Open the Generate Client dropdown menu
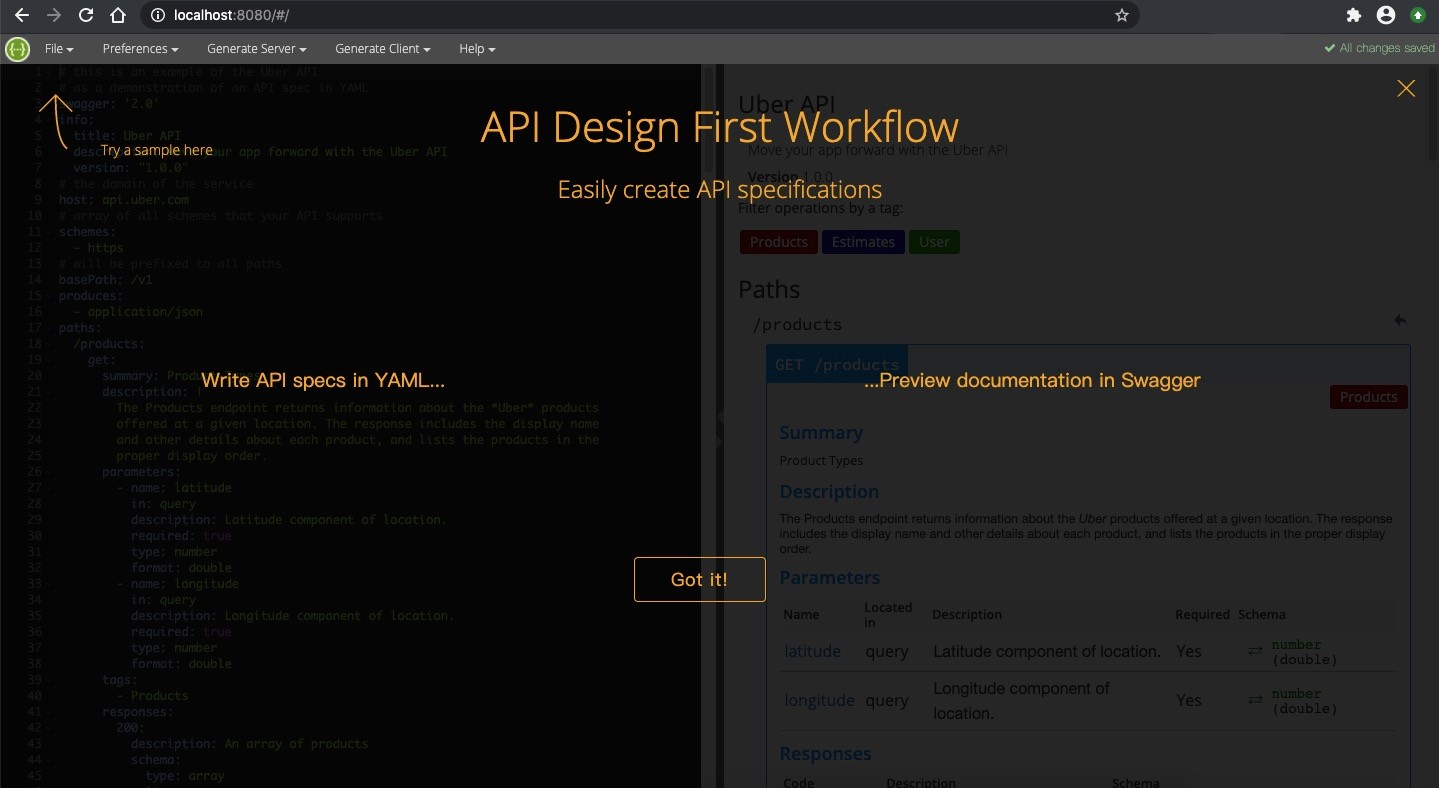The height and width of the screenshot is (788, 1439). click(x=382, y=48)
